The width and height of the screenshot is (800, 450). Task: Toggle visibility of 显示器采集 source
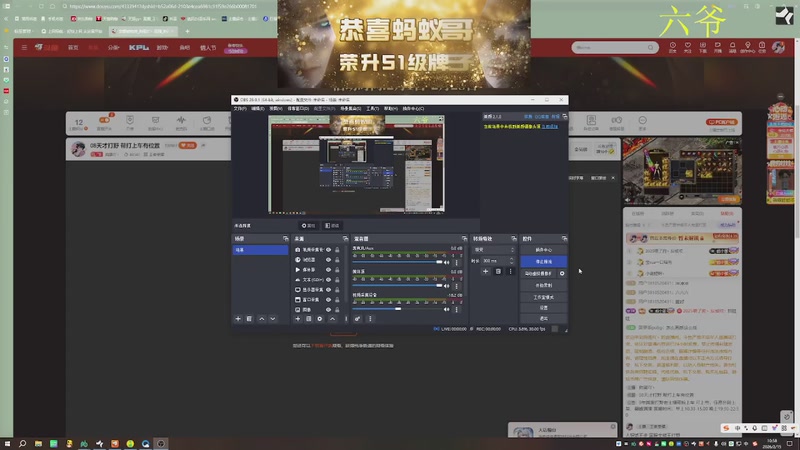(329, 290)
